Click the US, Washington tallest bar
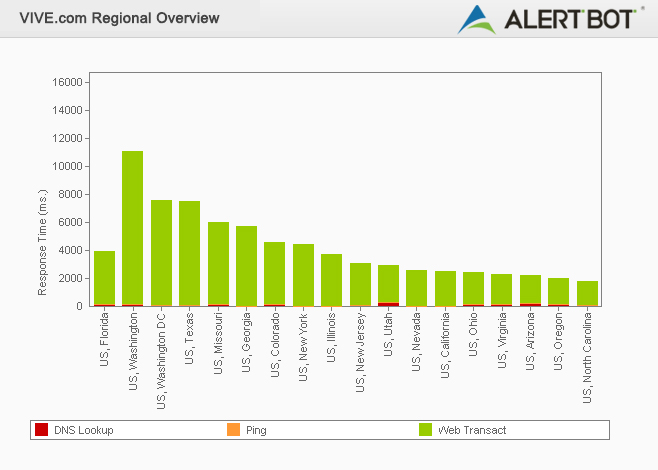658x470 pixels. click(x=133, y=228)
